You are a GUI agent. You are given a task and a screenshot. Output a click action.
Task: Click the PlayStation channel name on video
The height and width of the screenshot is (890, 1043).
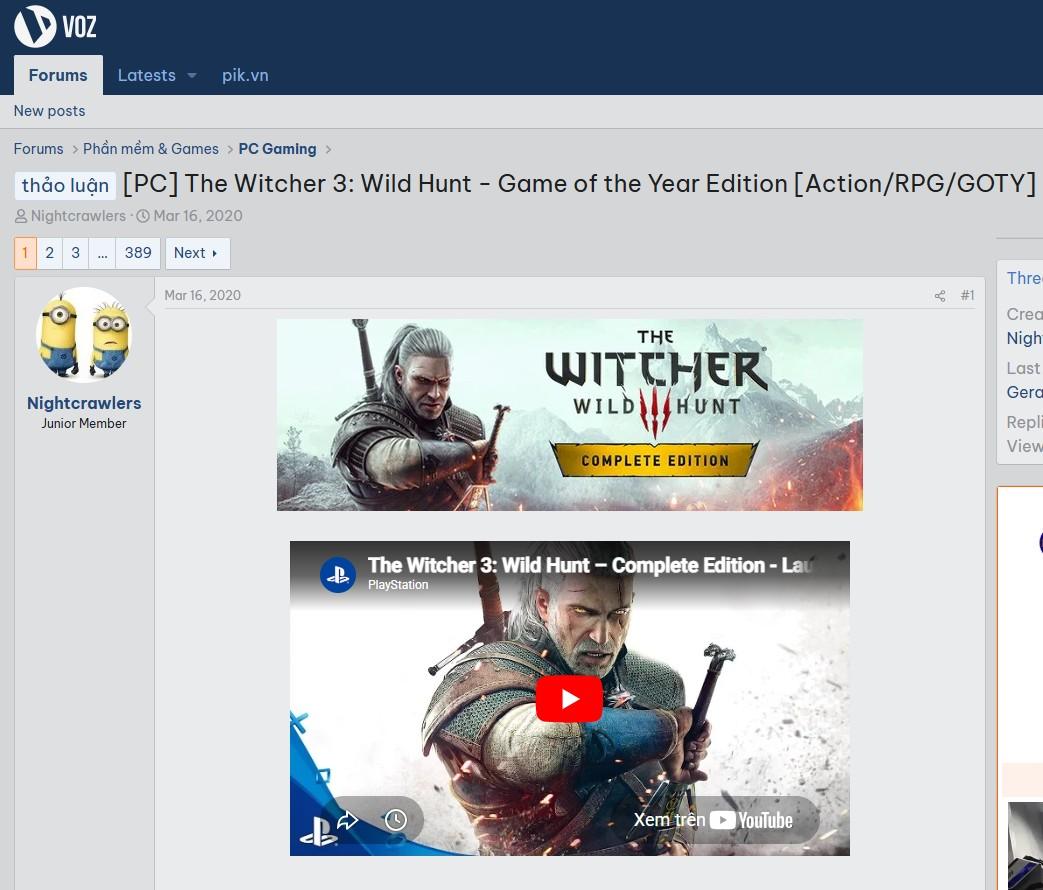(x=398, y=585)
